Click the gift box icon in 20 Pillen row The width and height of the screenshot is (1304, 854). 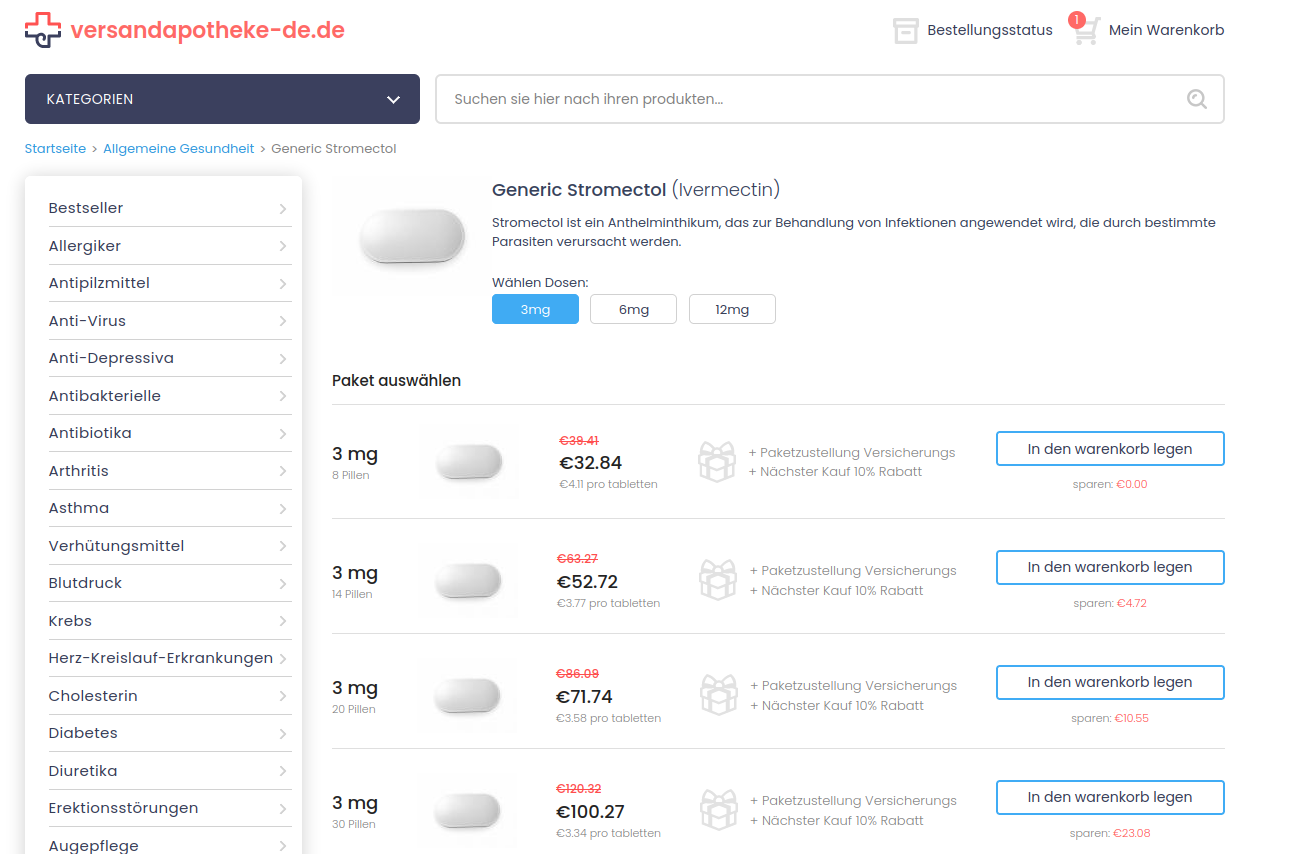coord(718,695)
